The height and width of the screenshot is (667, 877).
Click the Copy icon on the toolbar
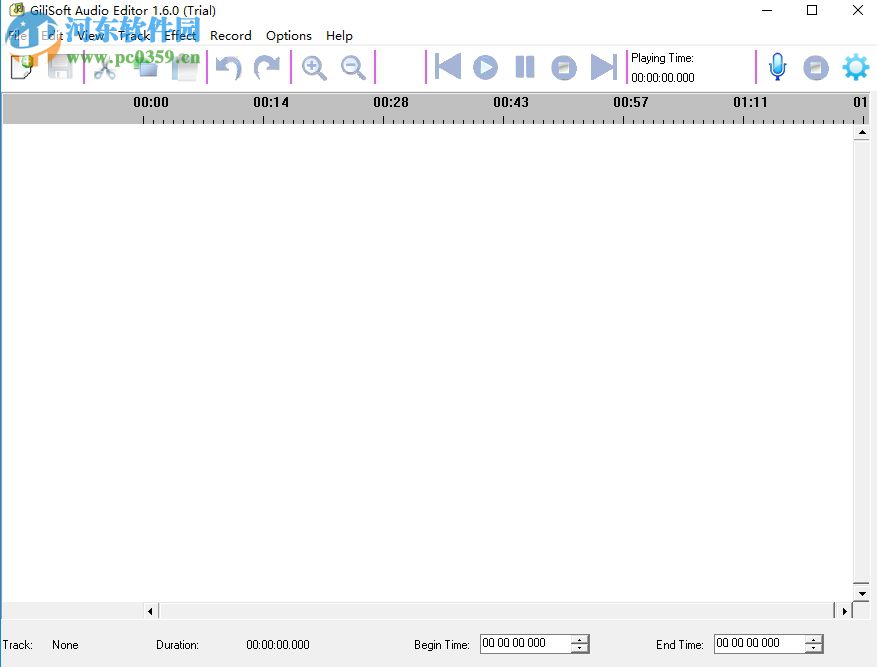coord(145,68)
